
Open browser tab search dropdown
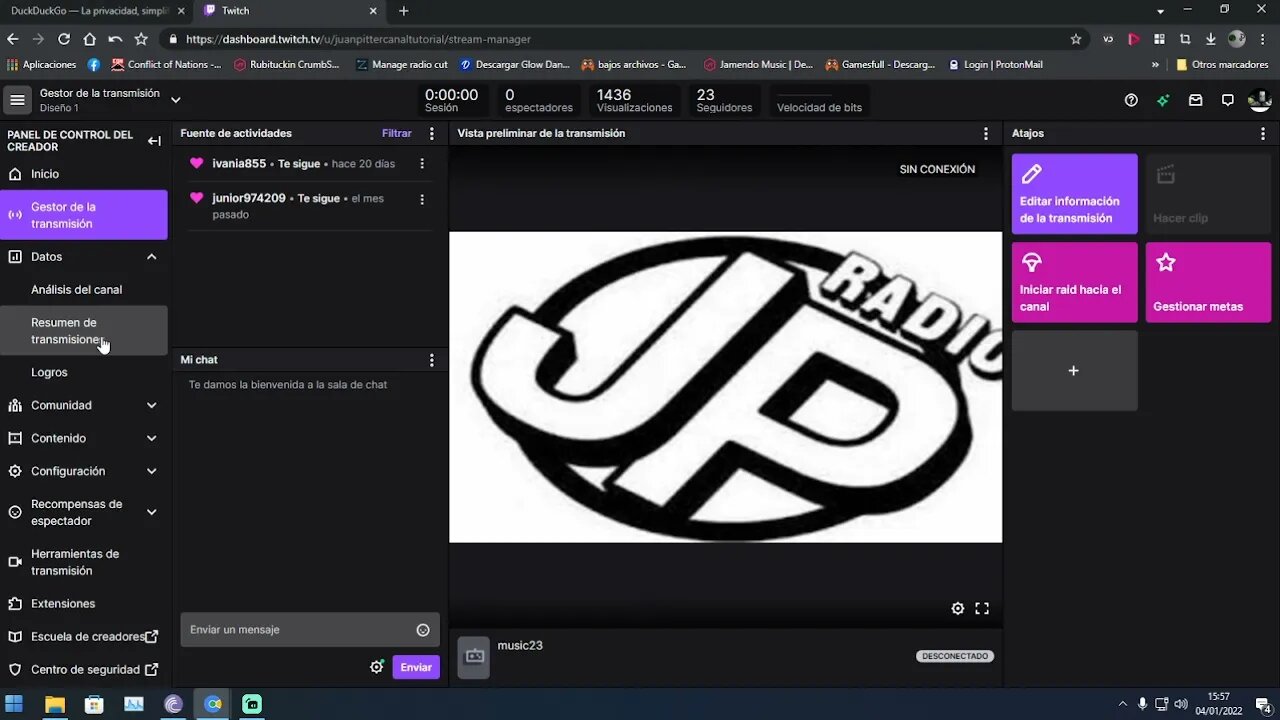[x=1160, y=11]
